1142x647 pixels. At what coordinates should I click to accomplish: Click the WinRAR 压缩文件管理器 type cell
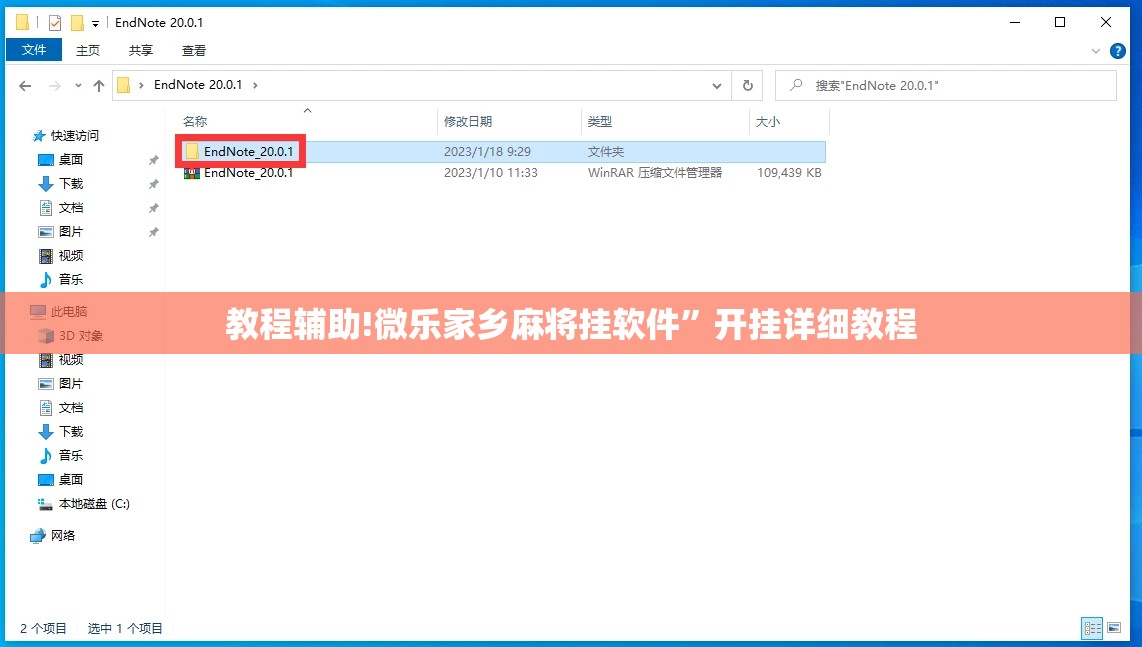[655, 173]
